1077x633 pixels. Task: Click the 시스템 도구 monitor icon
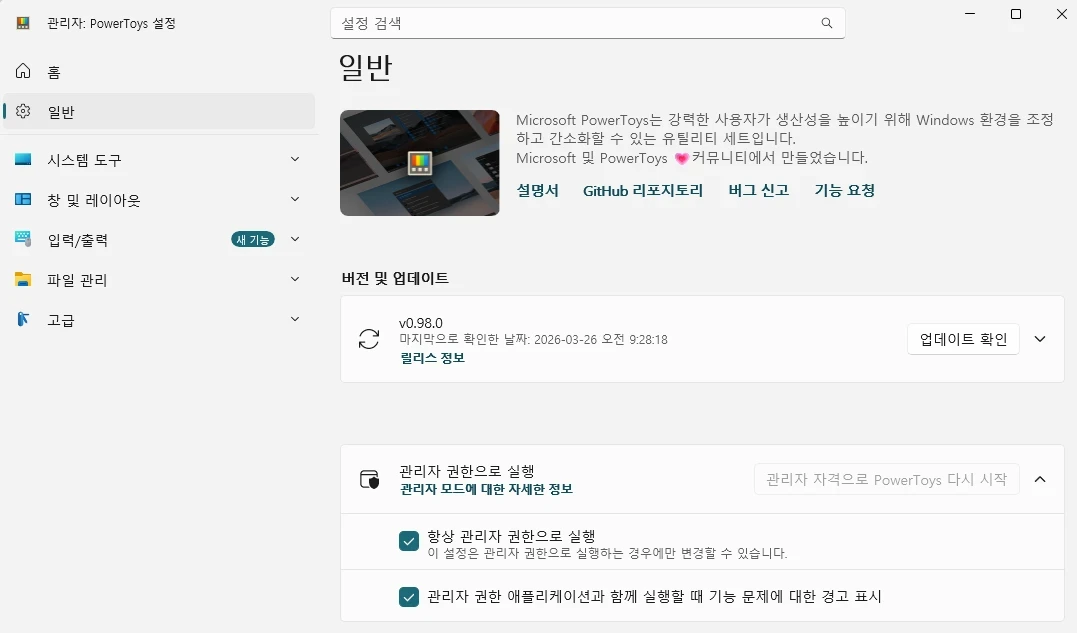tap(23, 160)
